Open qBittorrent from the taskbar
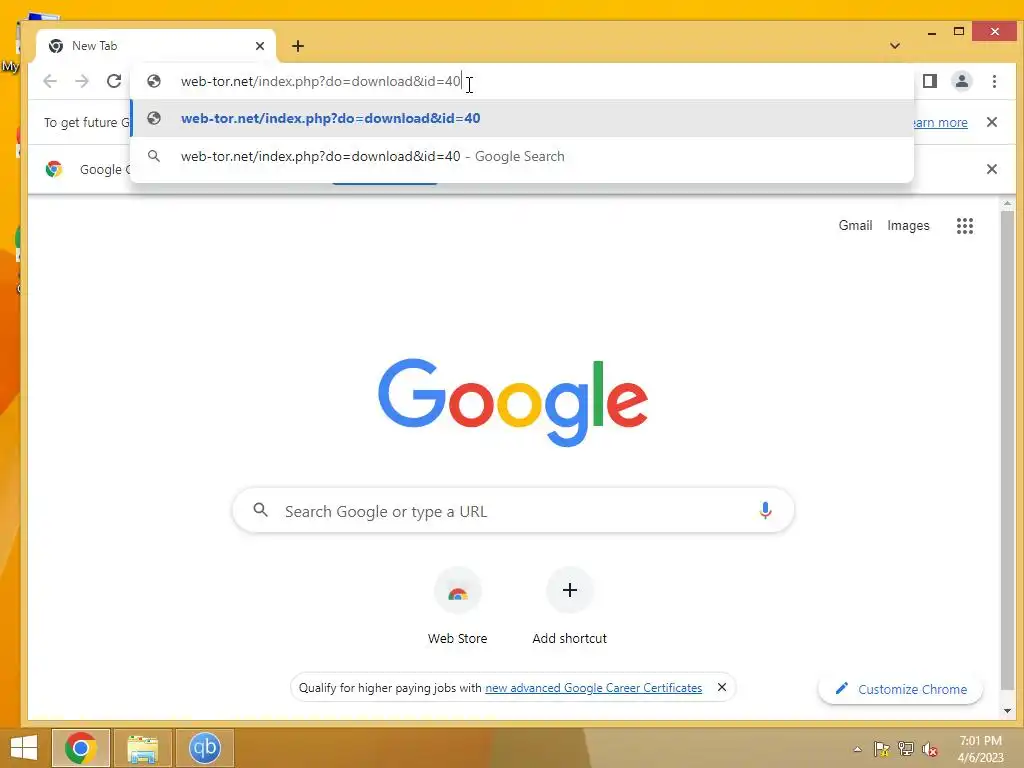 coord(204,748)
